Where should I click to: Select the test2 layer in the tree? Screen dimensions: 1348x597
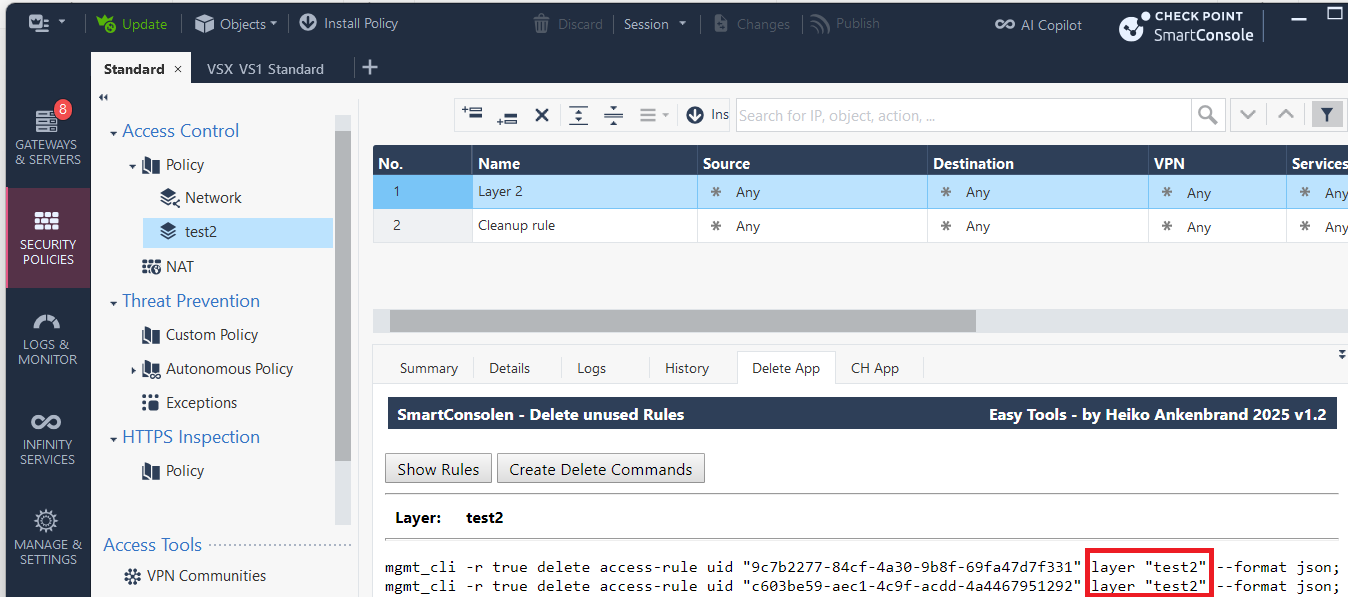238,232
